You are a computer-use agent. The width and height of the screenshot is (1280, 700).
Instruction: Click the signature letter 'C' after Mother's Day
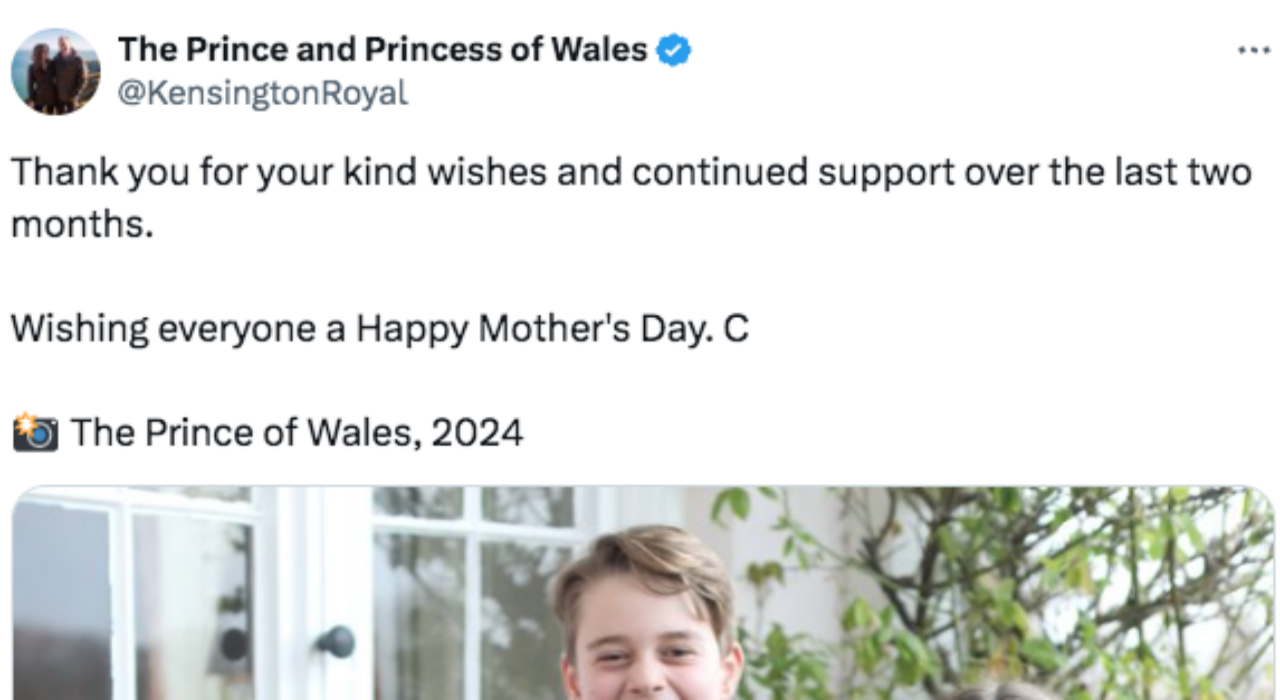[735, 329]
